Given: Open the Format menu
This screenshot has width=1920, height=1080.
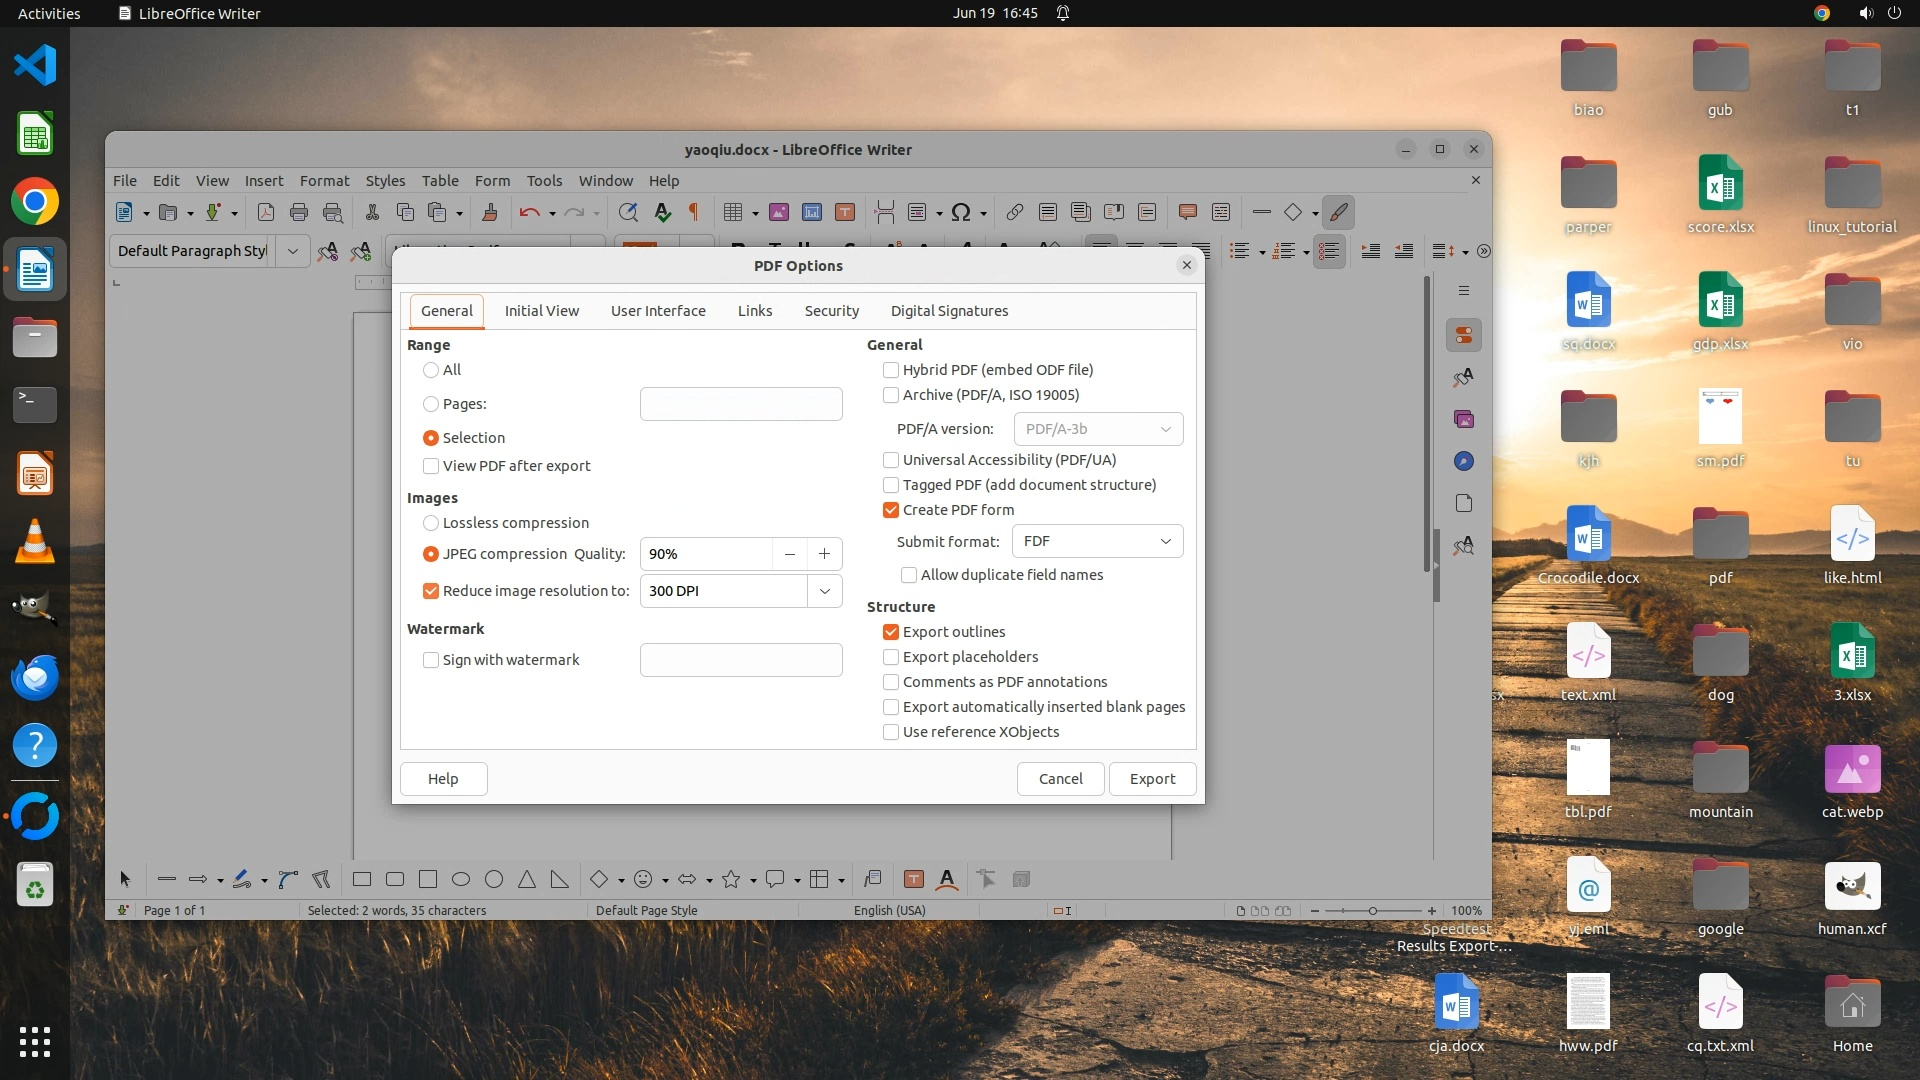Looking at the screenshot, I should coord(324,181).
